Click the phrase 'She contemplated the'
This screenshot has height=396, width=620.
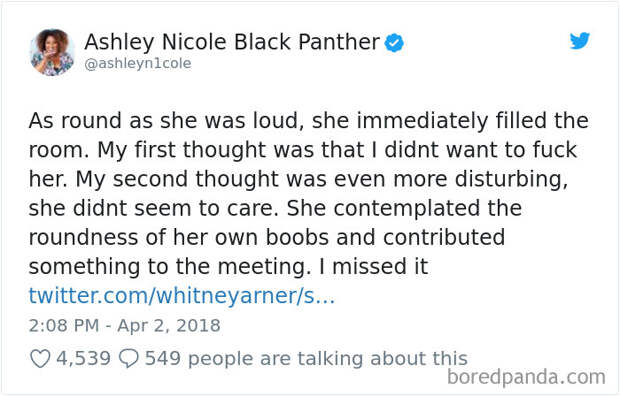pyautogui.click(x=404, y=208)
